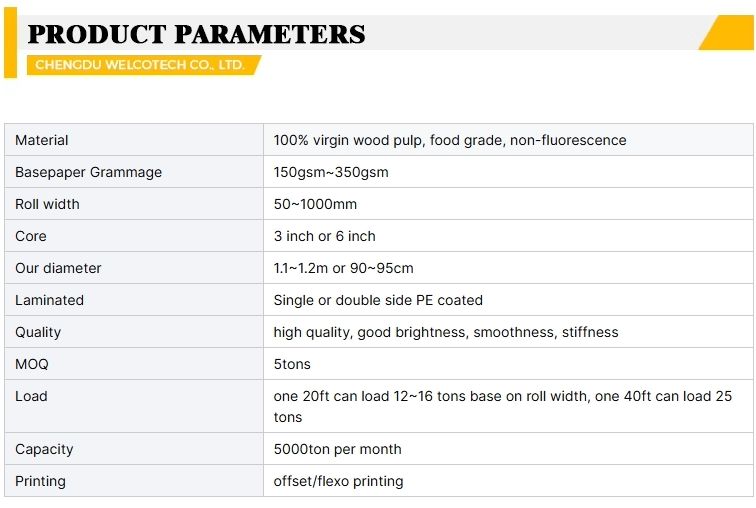Select the Roll width label
This screenshot has height=508, width=756.
pyautogui.click(x=47, y=204)
